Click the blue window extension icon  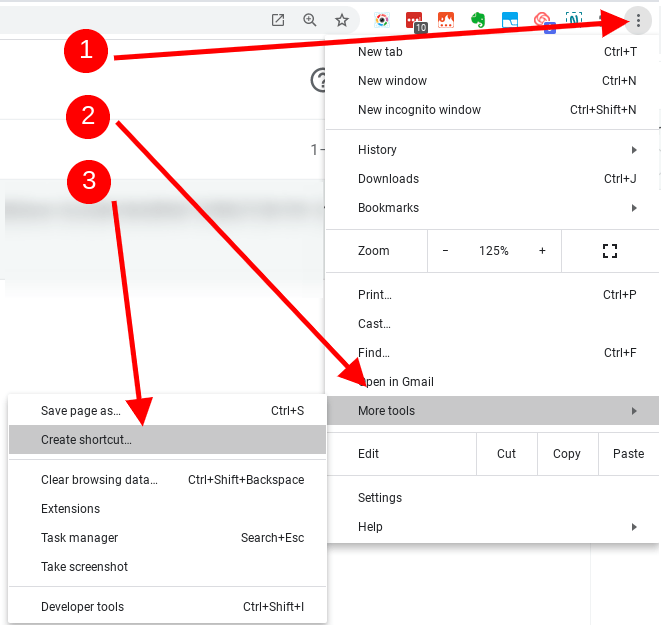pos(510,20)
